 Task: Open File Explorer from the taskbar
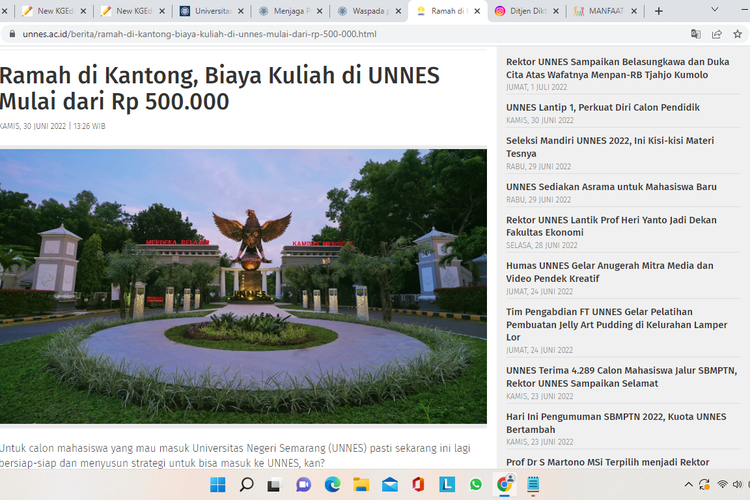[x=361, y=485]
